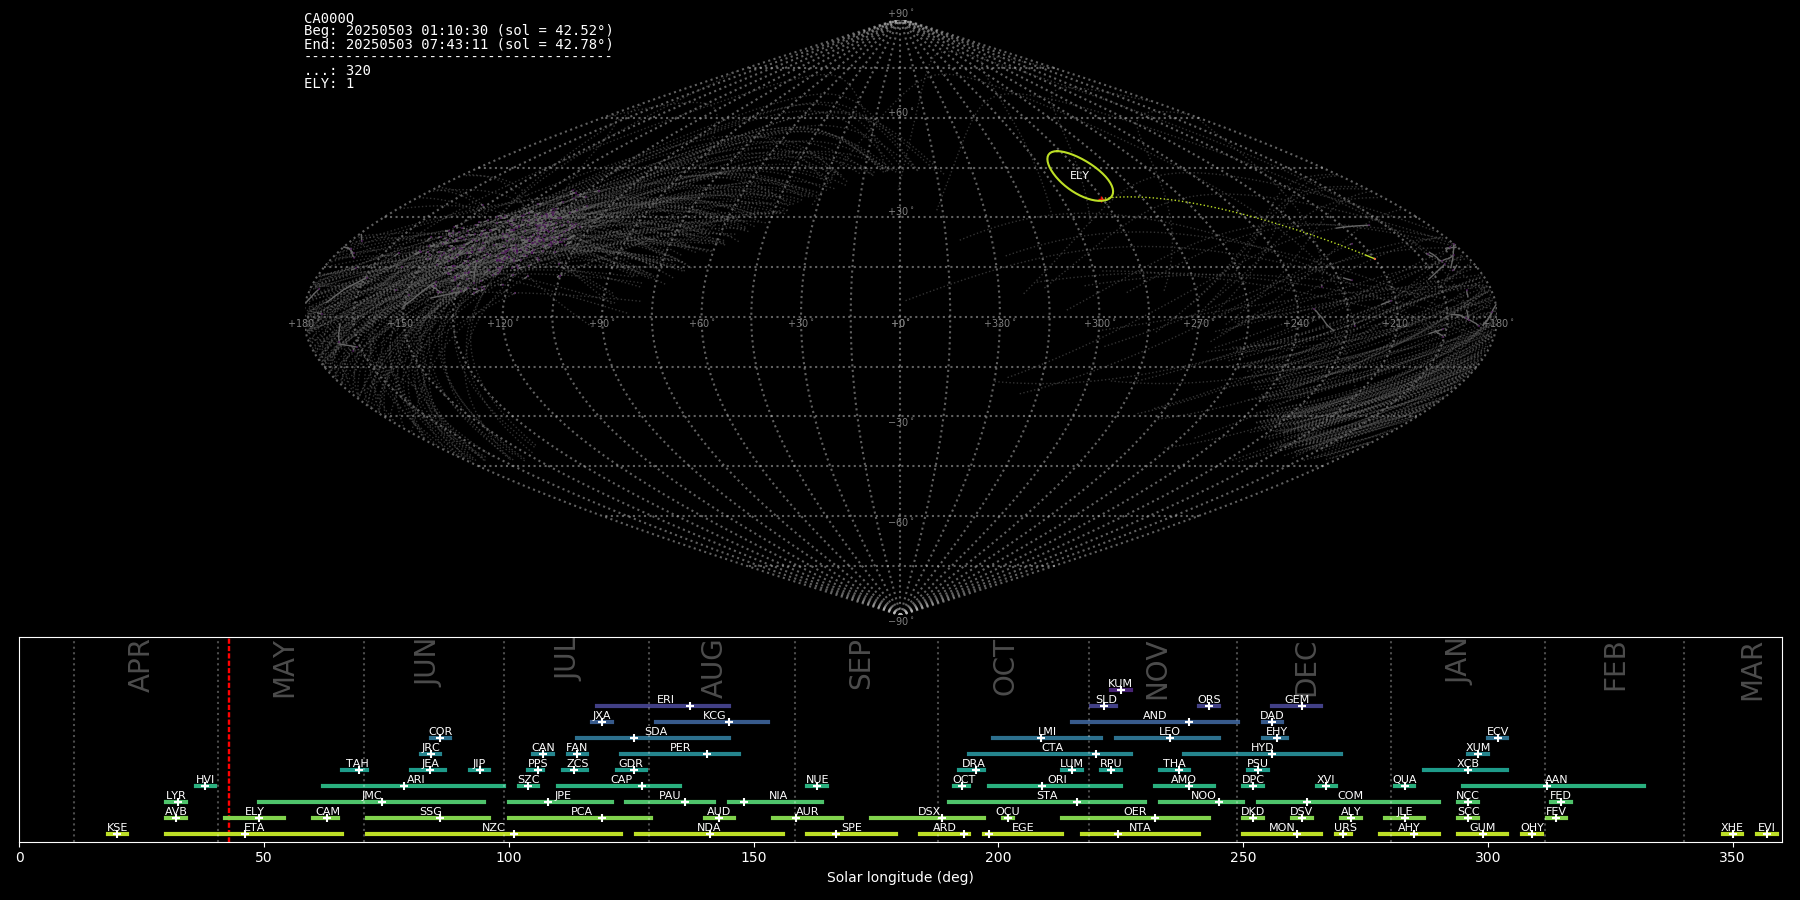Select the URS shower label
1800x900 pixels.
tap(1346, 828)
